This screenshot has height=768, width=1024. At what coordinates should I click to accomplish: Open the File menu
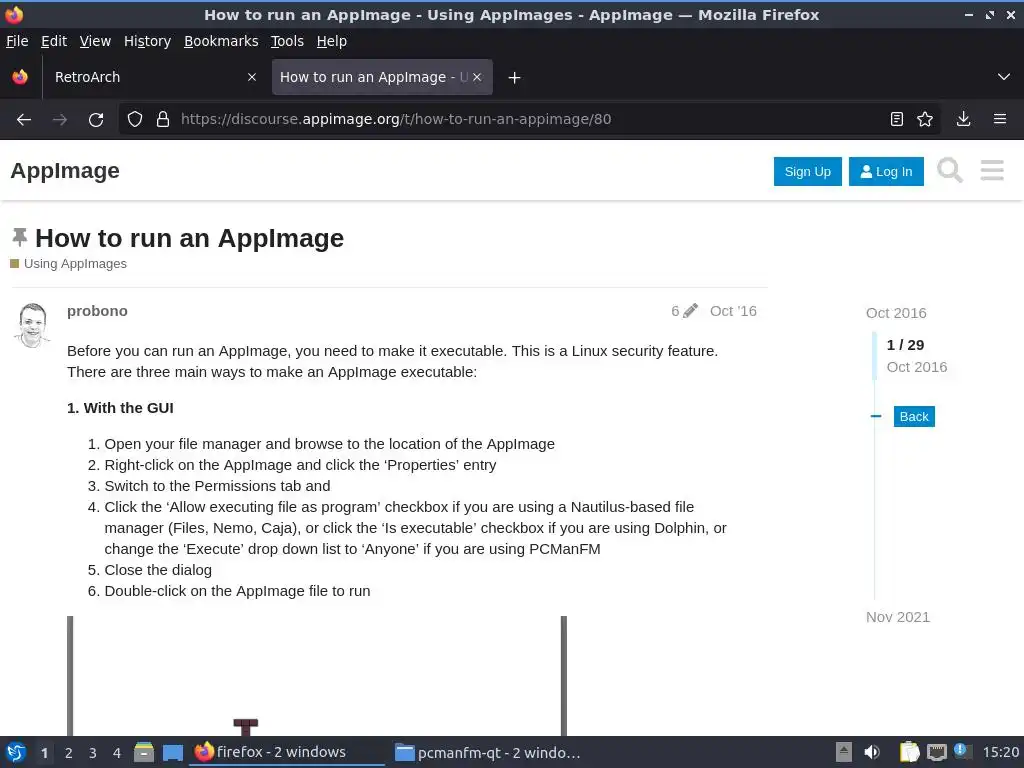(x=17, y=41)
